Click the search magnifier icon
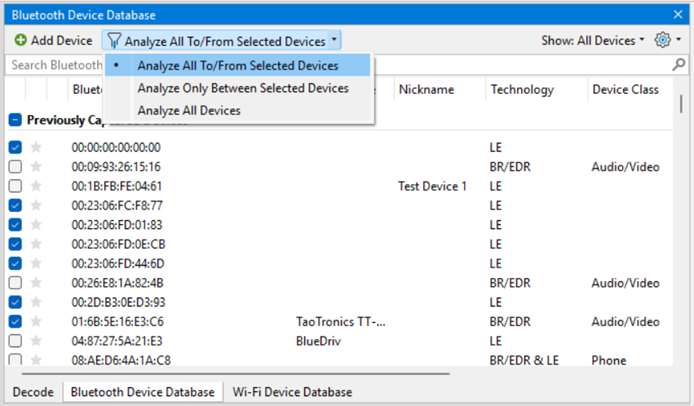 [x=679, y=65]
